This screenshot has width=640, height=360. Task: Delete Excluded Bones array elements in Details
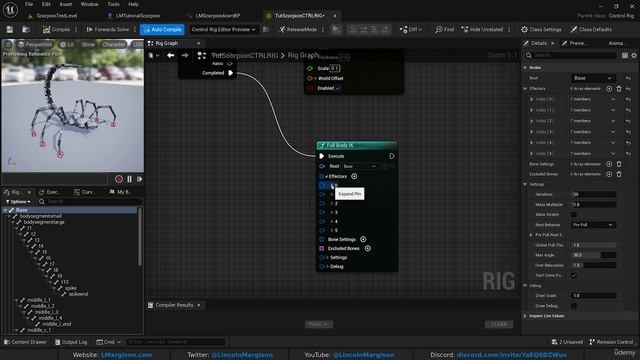tap(619, 174)
